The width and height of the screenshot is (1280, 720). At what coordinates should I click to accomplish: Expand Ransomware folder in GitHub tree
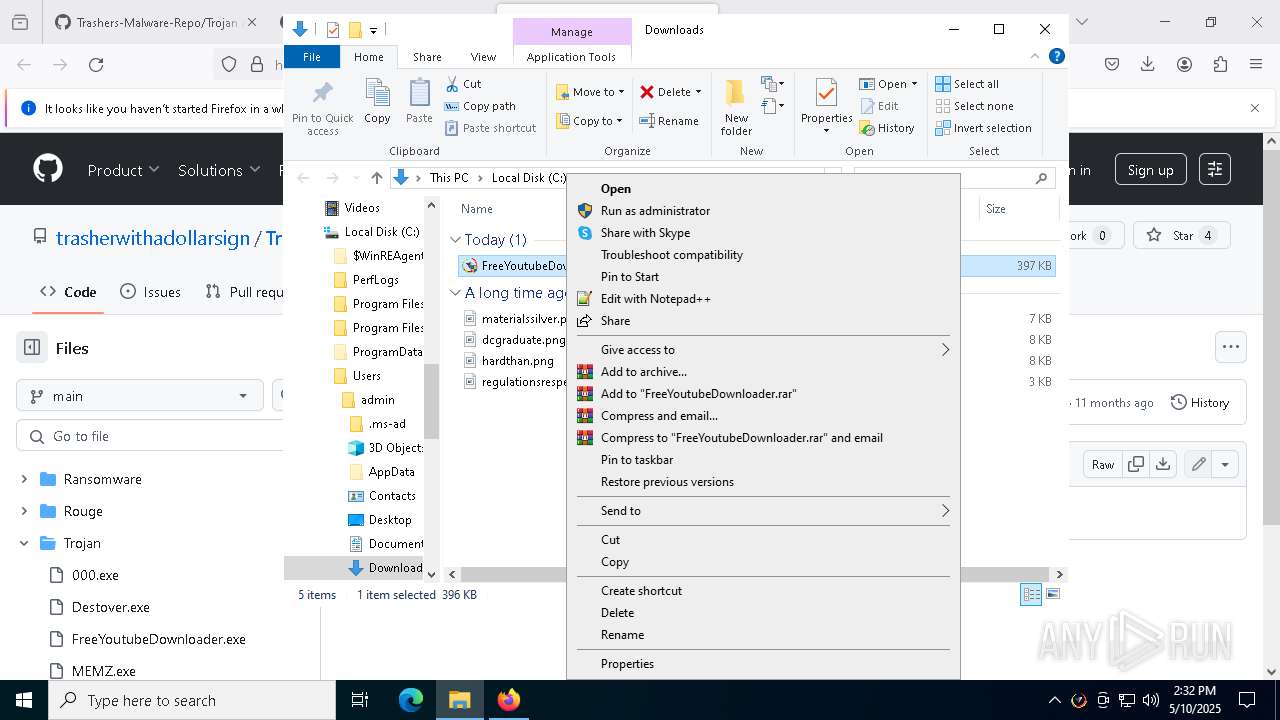click(x=24, y=479)
